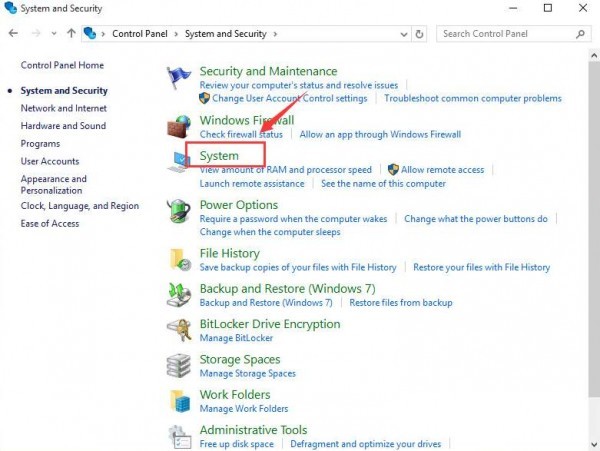Image resolution: width=600 pixels, height=451 pixels.
Task: Click Launch remote assistance link
Action: 252,184
